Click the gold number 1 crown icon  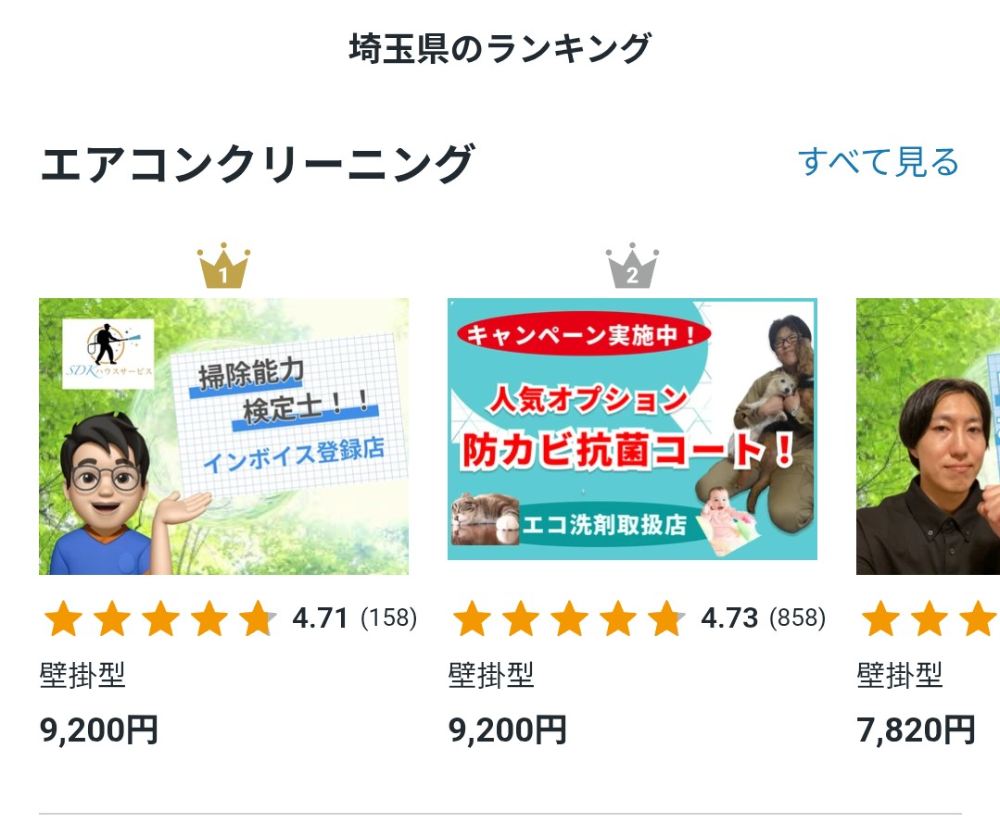tap(224, 267)
